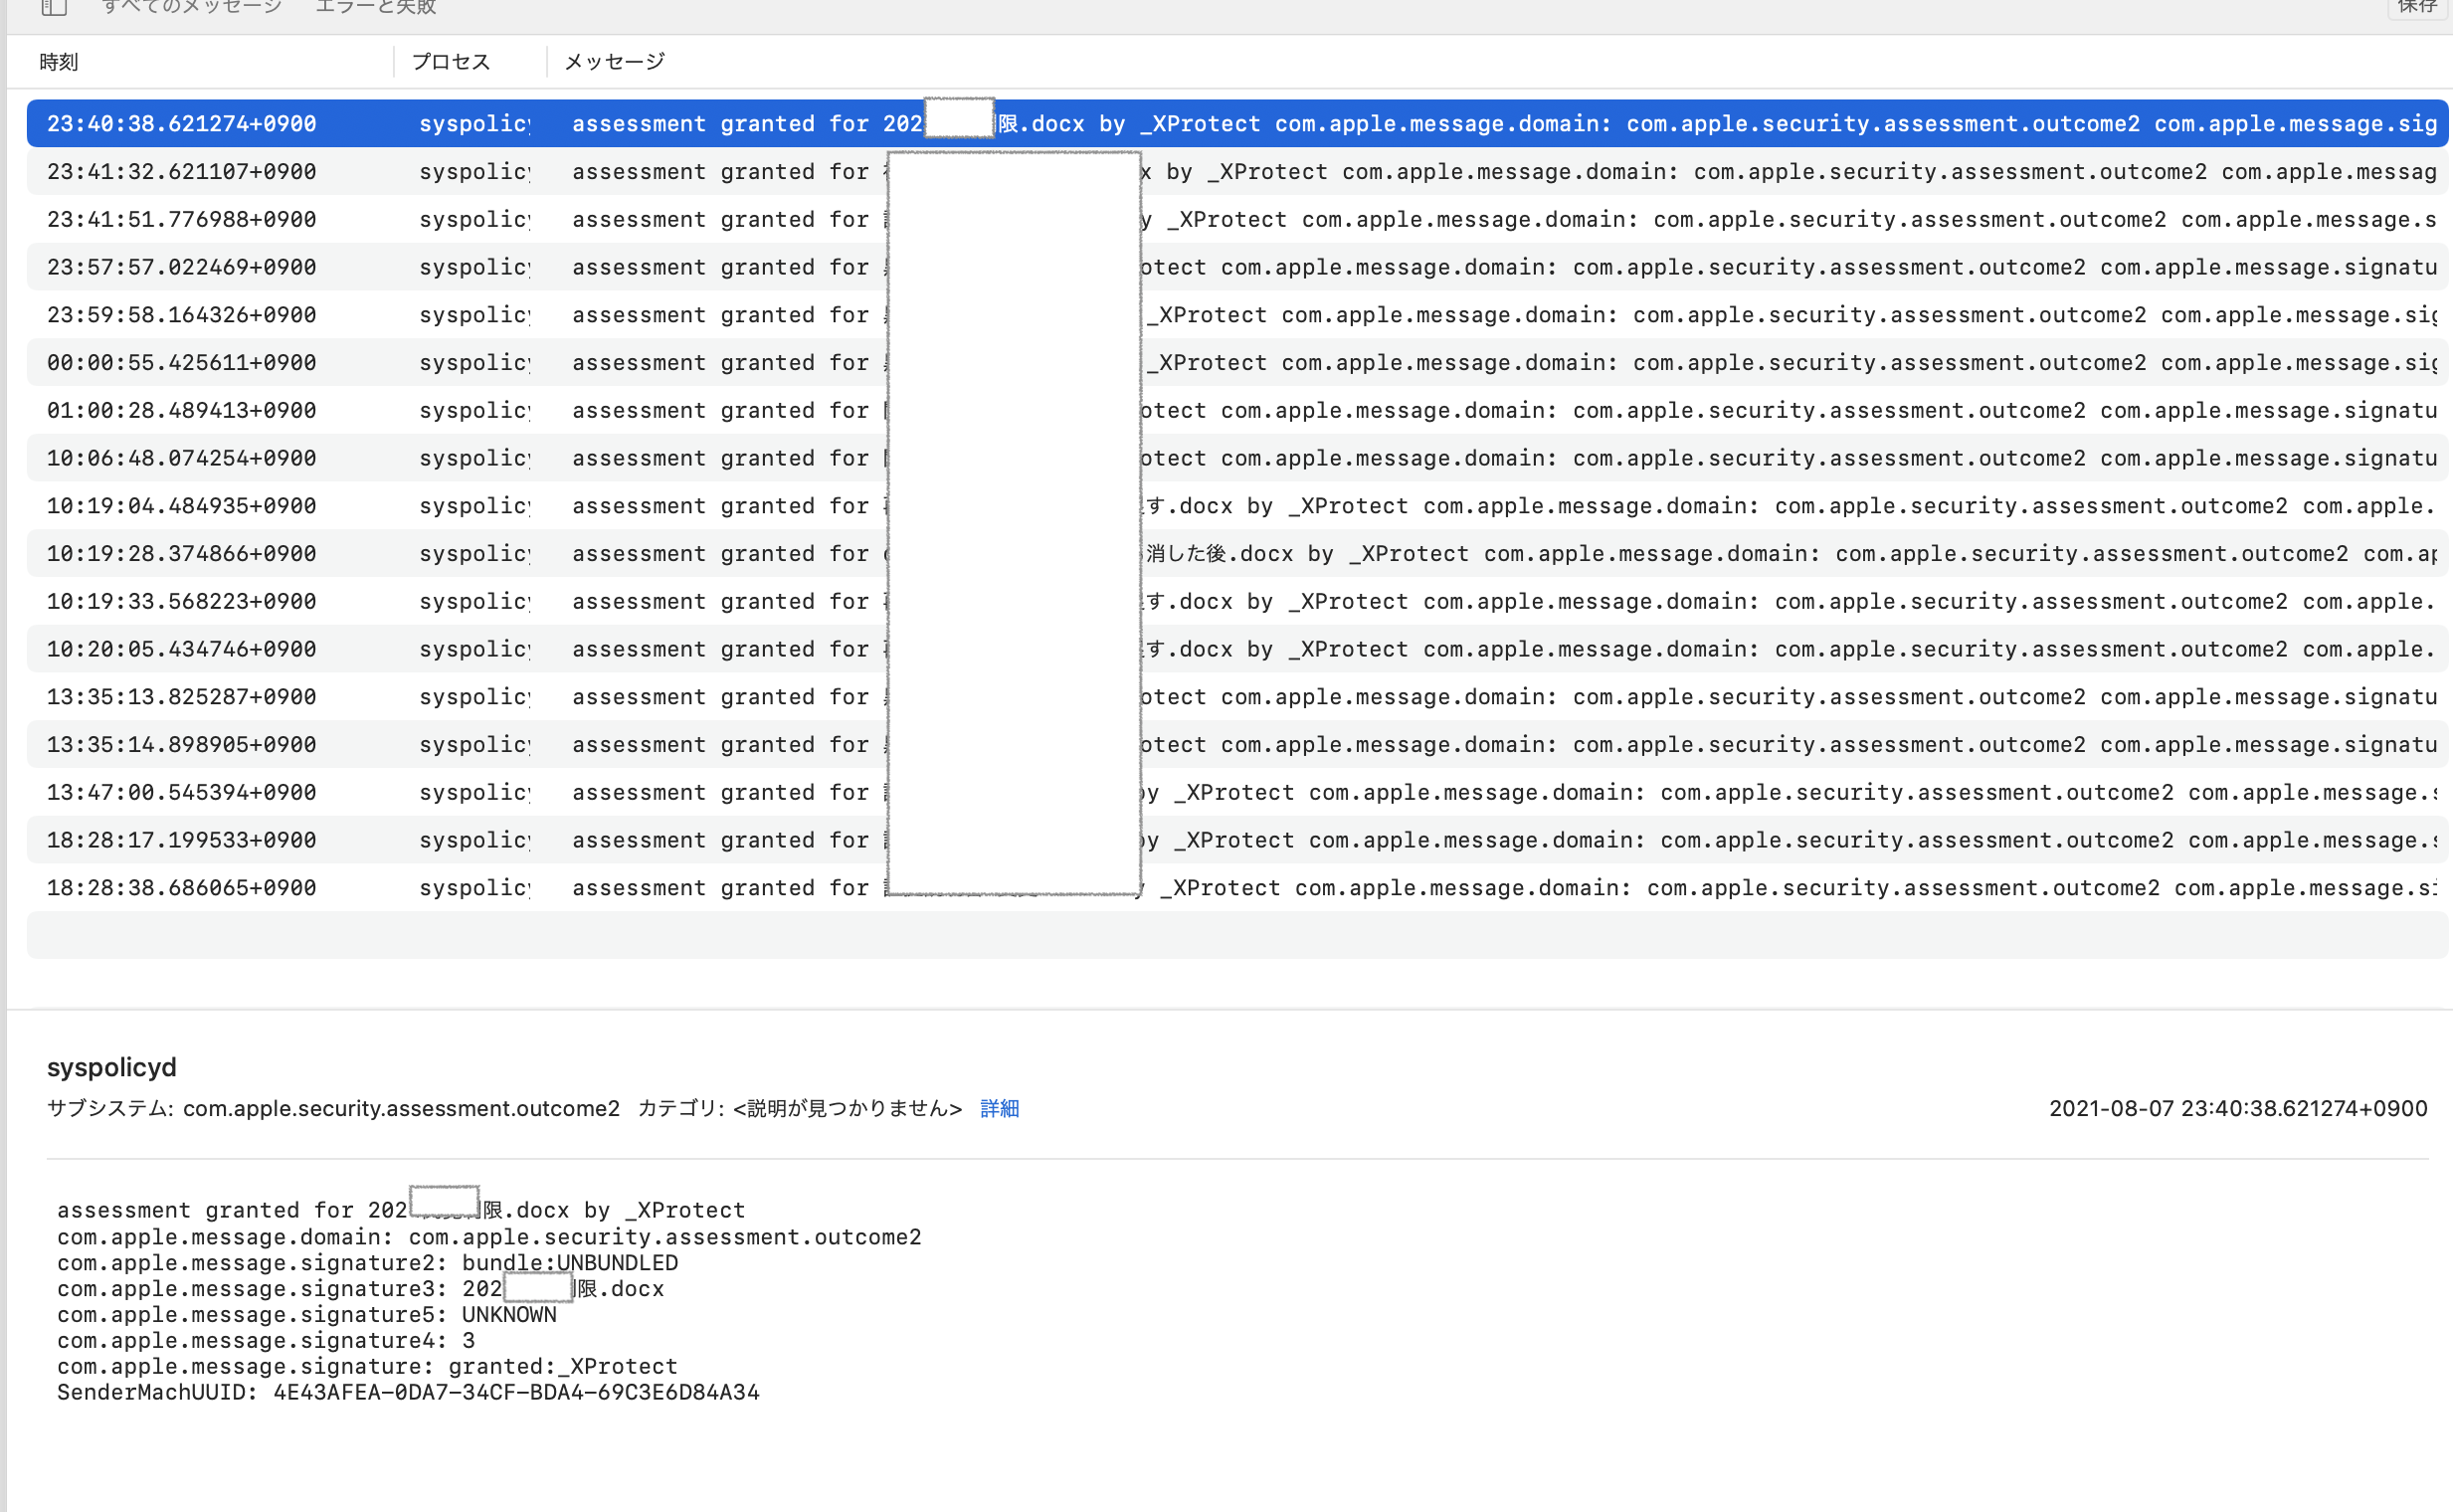The width and height of the screenshot is (2453, 1512).
Task: Select the log entry at 23:41:32.621107
Action: (181, 172)
